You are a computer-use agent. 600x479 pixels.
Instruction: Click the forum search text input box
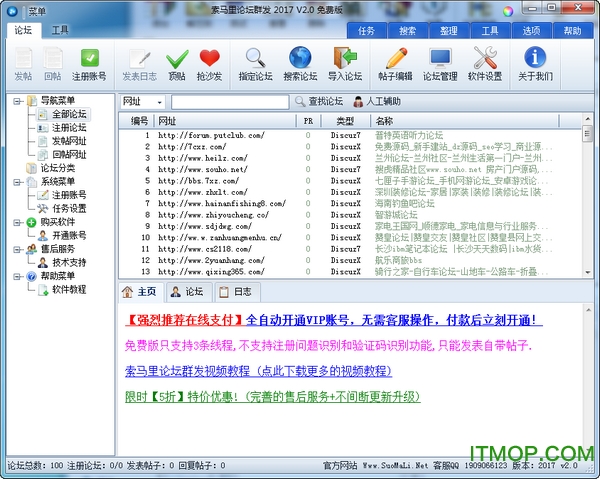(228, 102)
